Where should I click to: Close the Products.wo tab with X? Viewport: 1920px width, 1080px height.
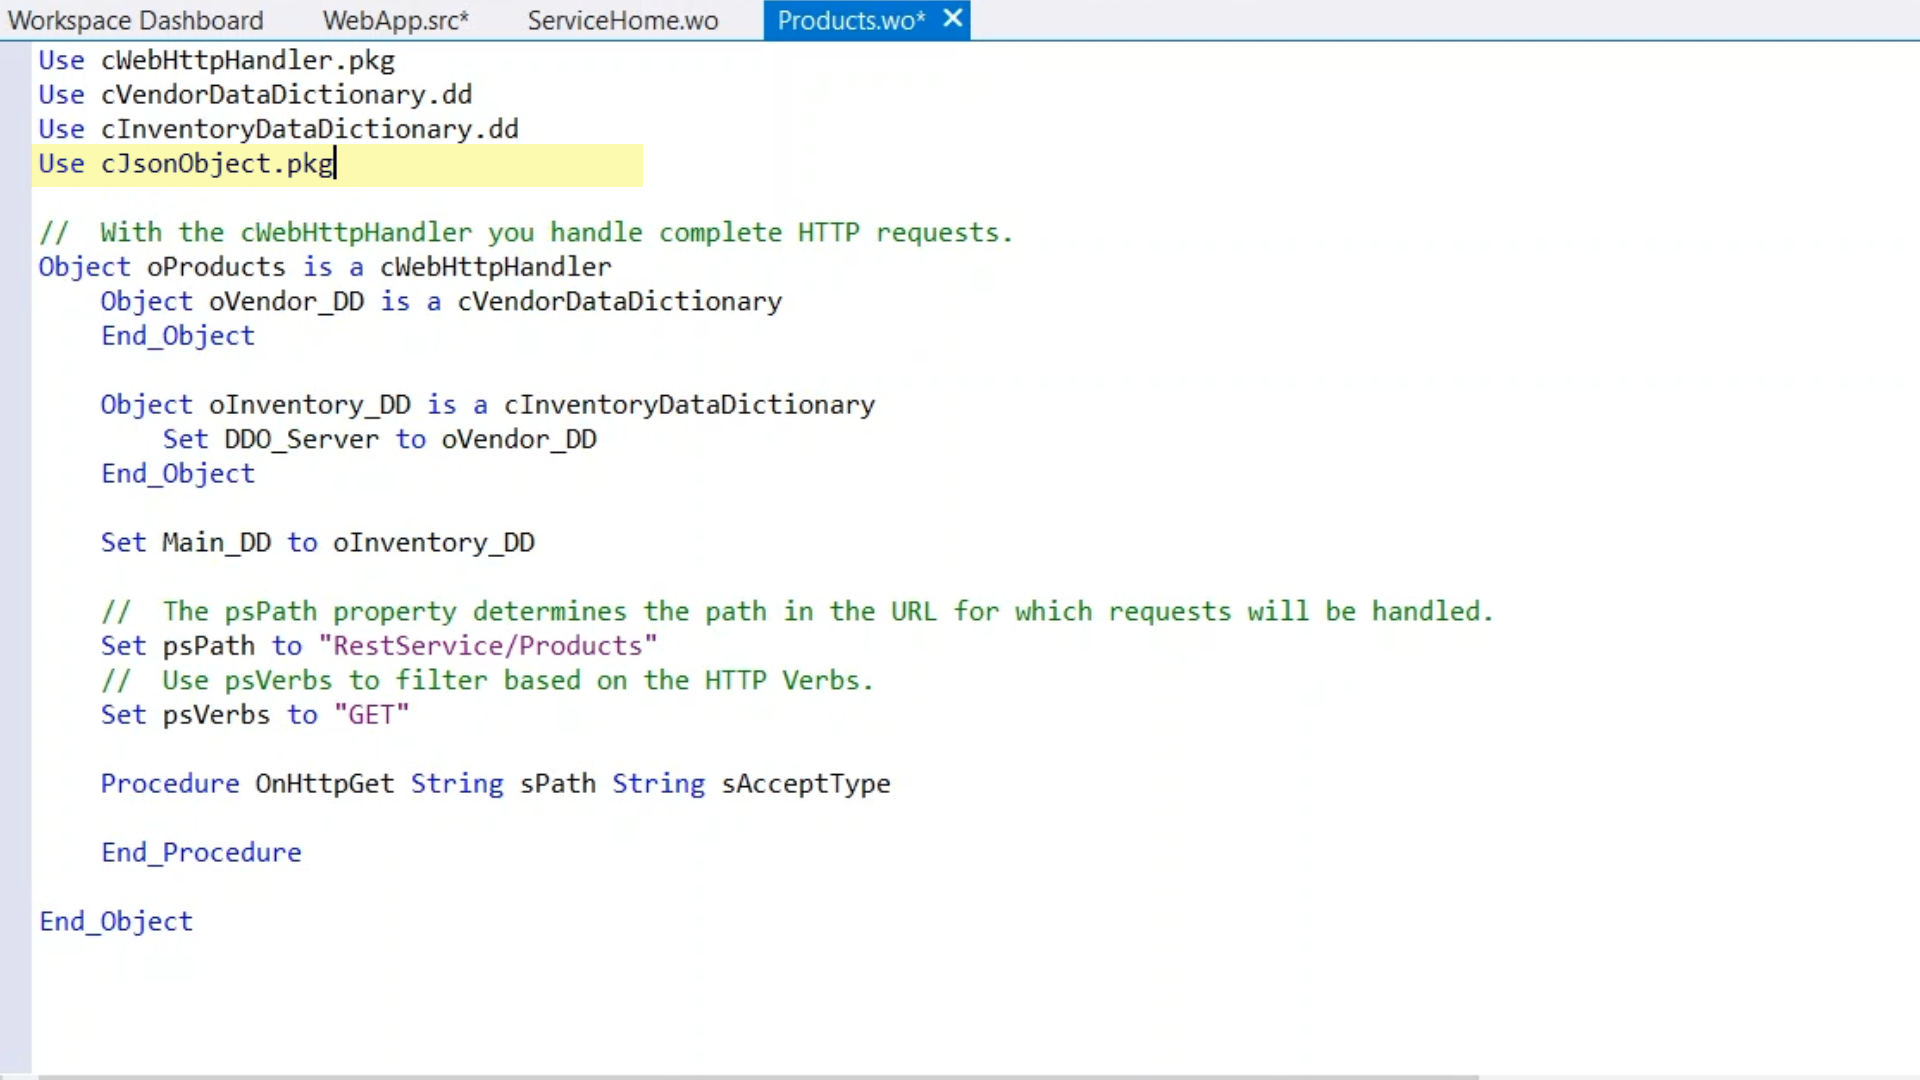tap(953, 18)
